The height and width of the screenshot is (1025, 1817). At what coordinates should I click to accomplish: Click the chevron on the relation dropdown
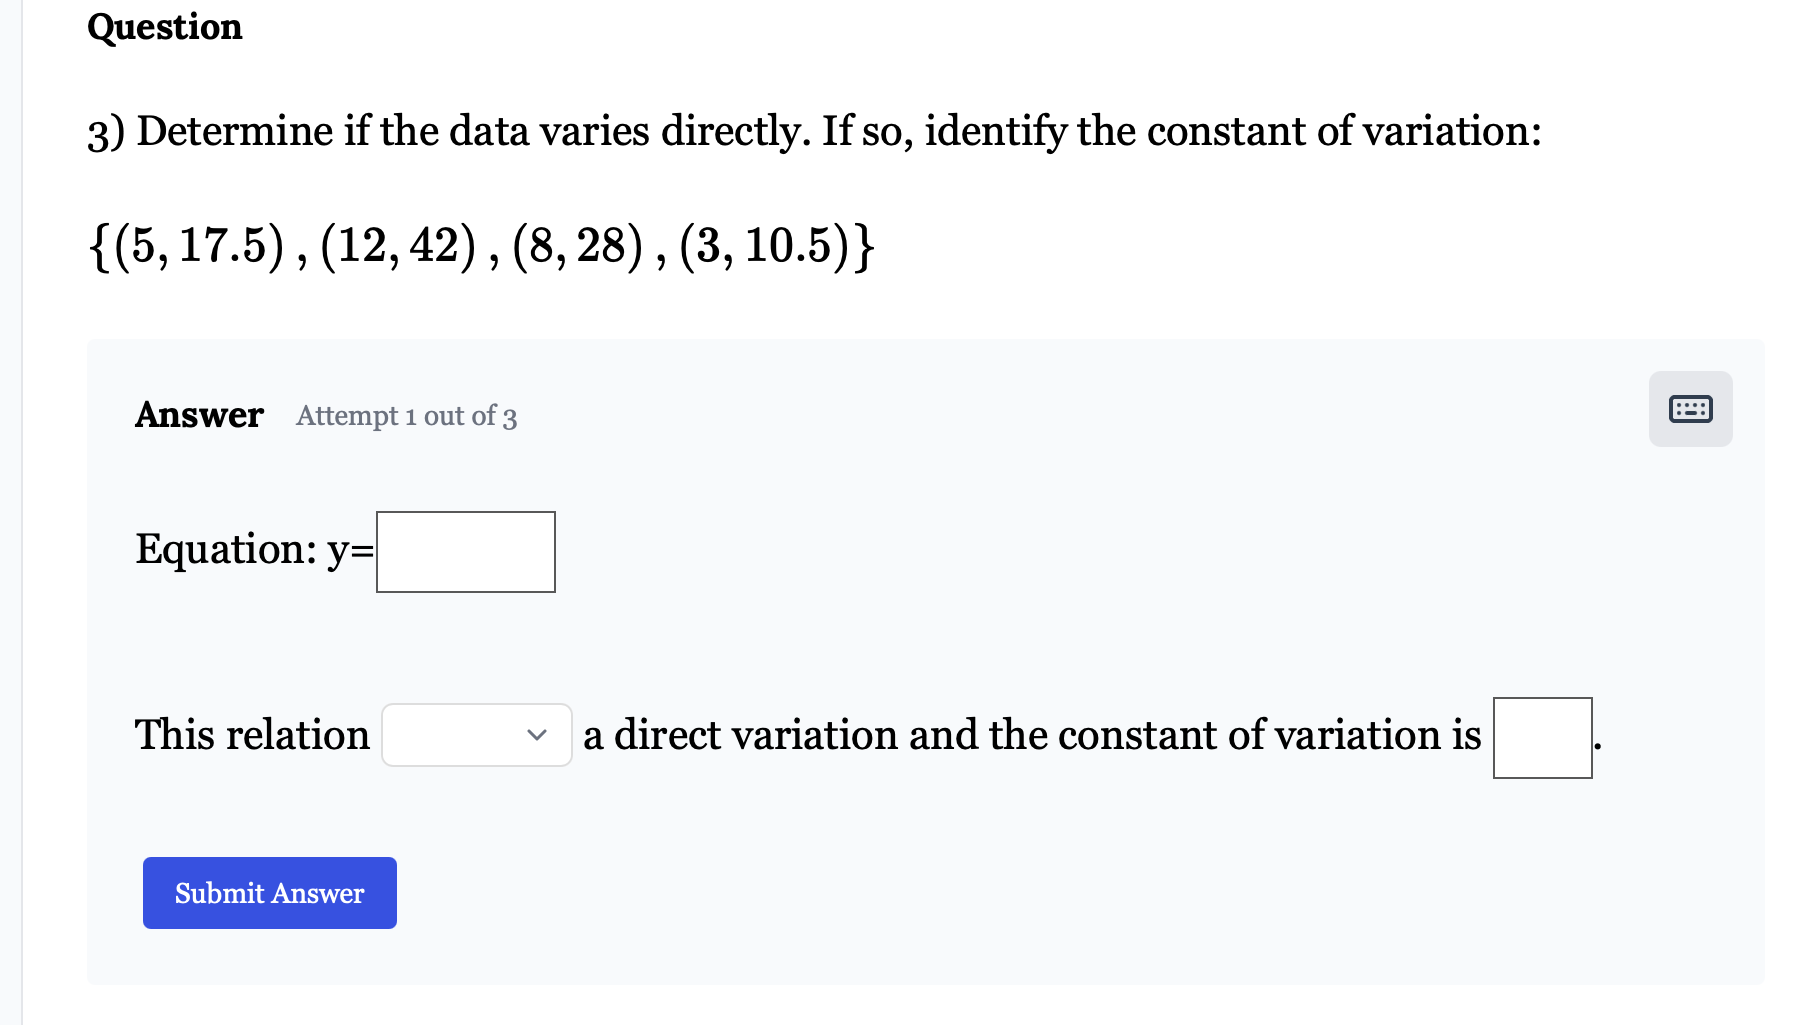pyautogui.click(x=536, y=734)
